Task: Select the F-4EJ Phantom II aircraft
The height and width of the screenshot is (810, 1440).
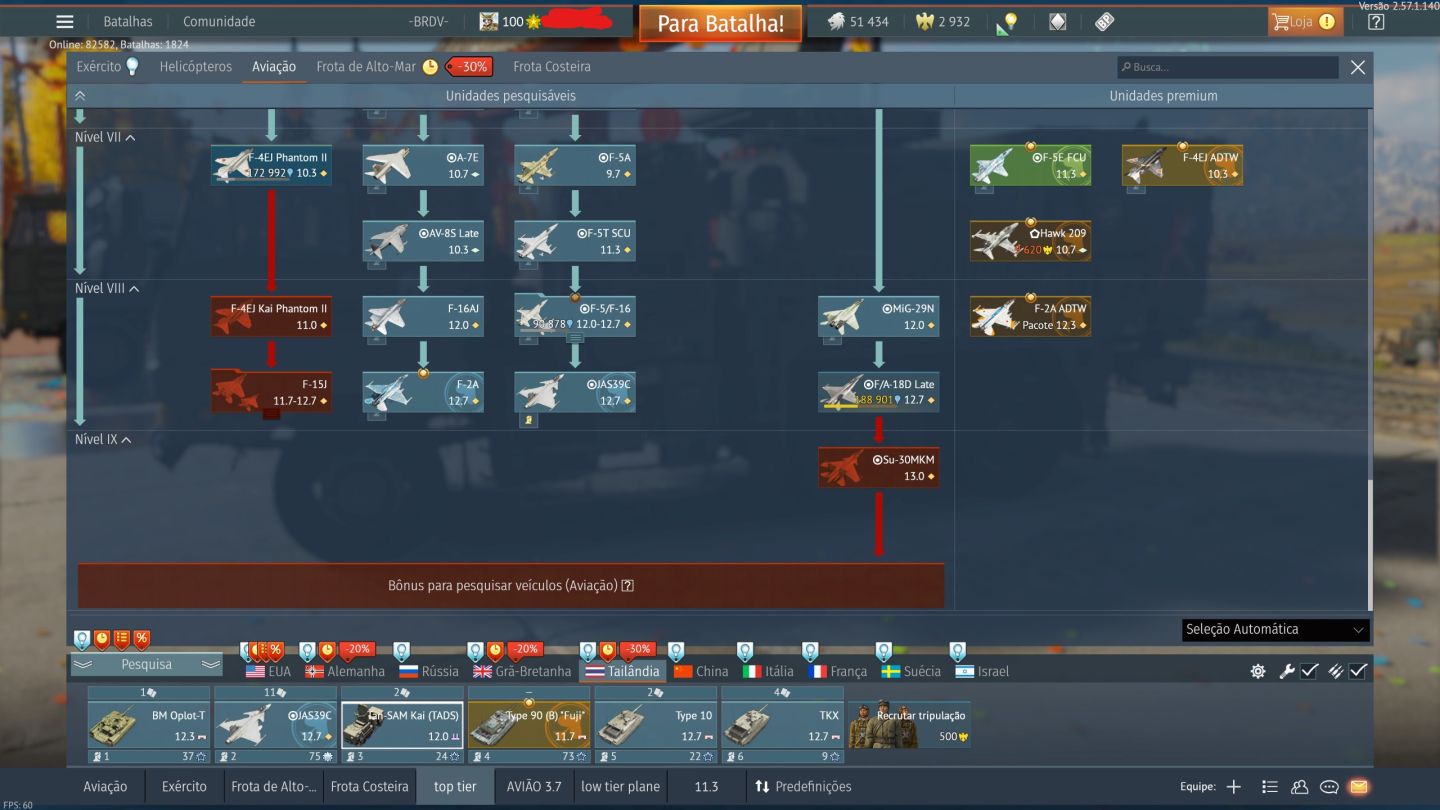Action: pyautogui.click(x=271, y=165)
